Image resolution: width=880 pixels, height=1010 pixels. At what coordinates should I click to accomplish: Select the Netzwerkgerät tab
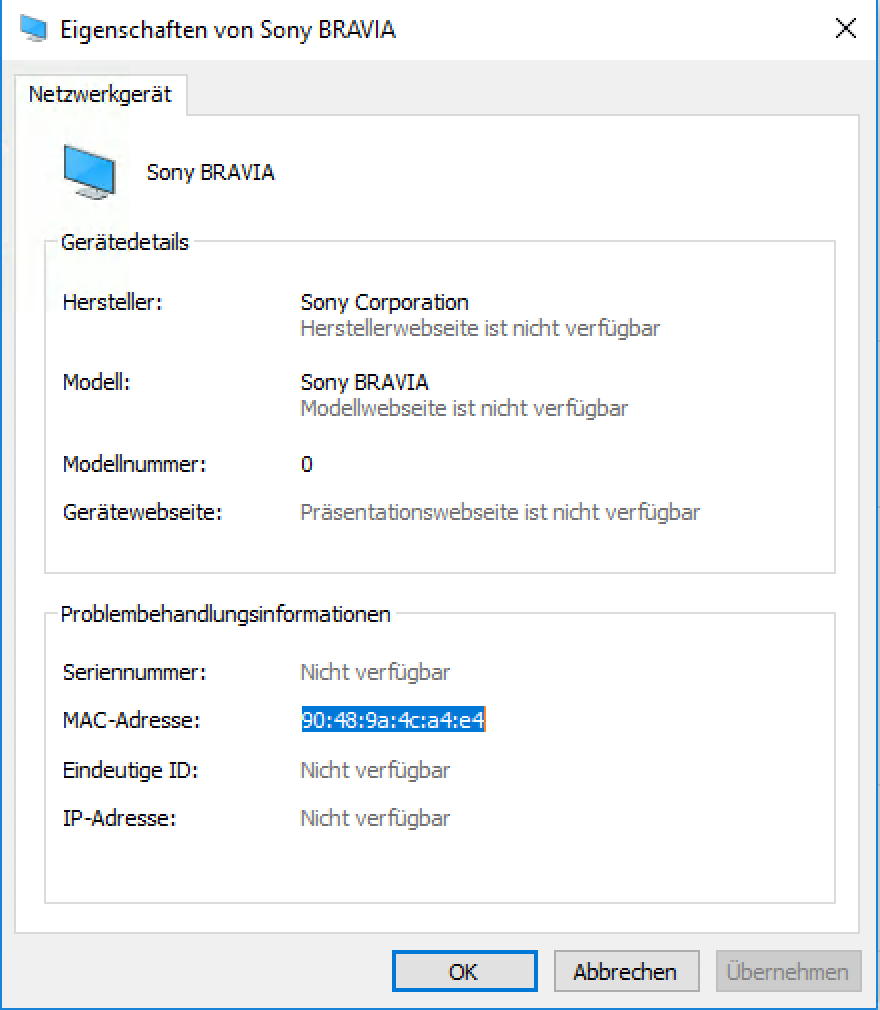(100, 95)
